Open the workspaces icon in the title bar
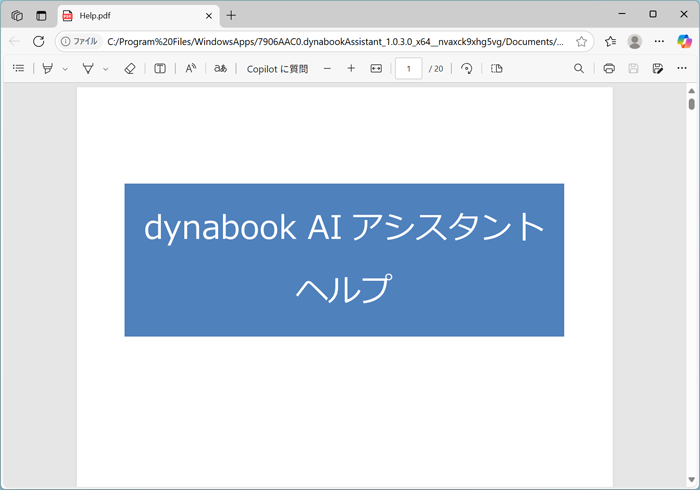The height and width of the screenshot is (490, 700). pos(17,16)
